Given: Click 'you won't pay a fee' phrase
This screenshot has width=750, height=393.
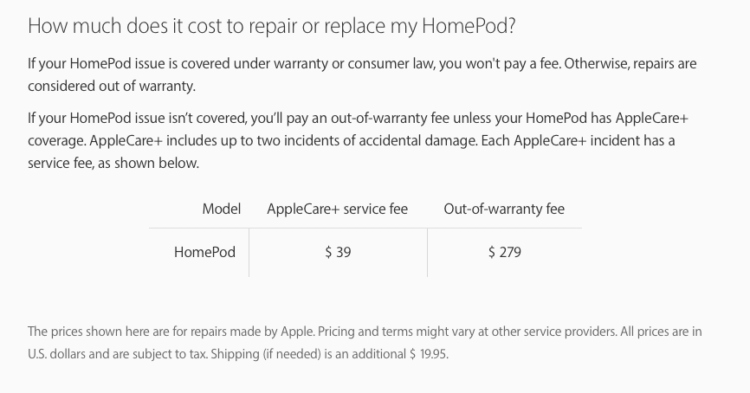Looking at the screenshot, I should (x=499, y=64).
